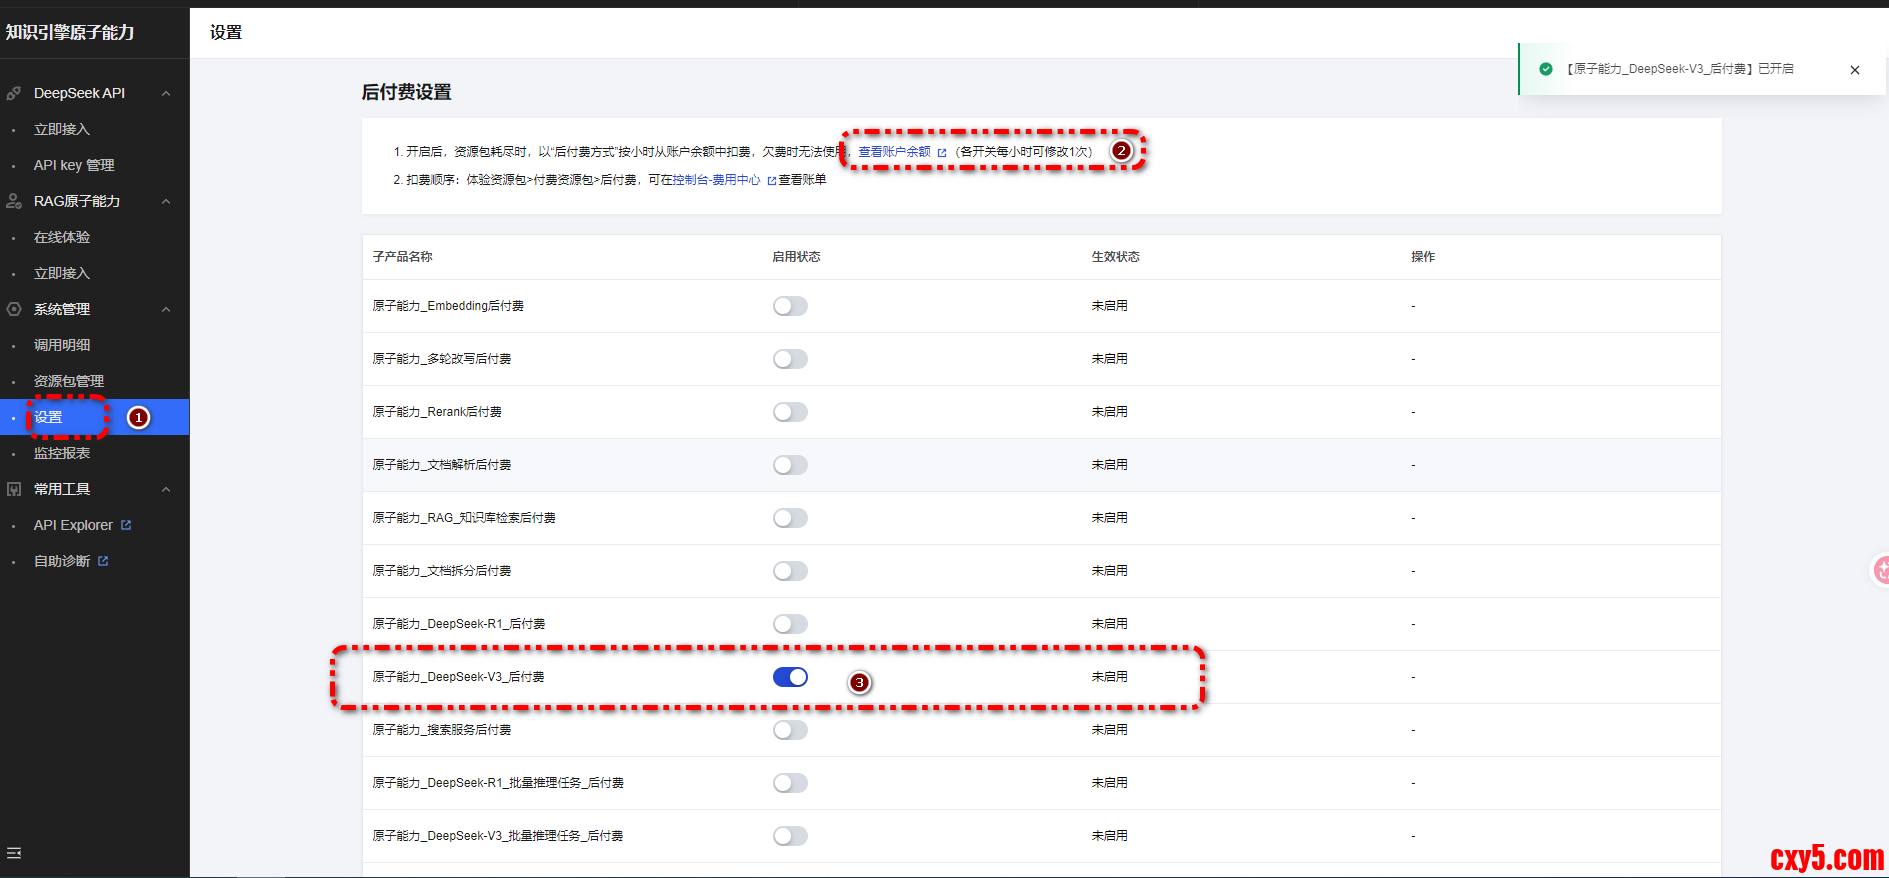Click the green success check icon
The height and width of the screenshot is (878, 1889).
pos(1546,69)
